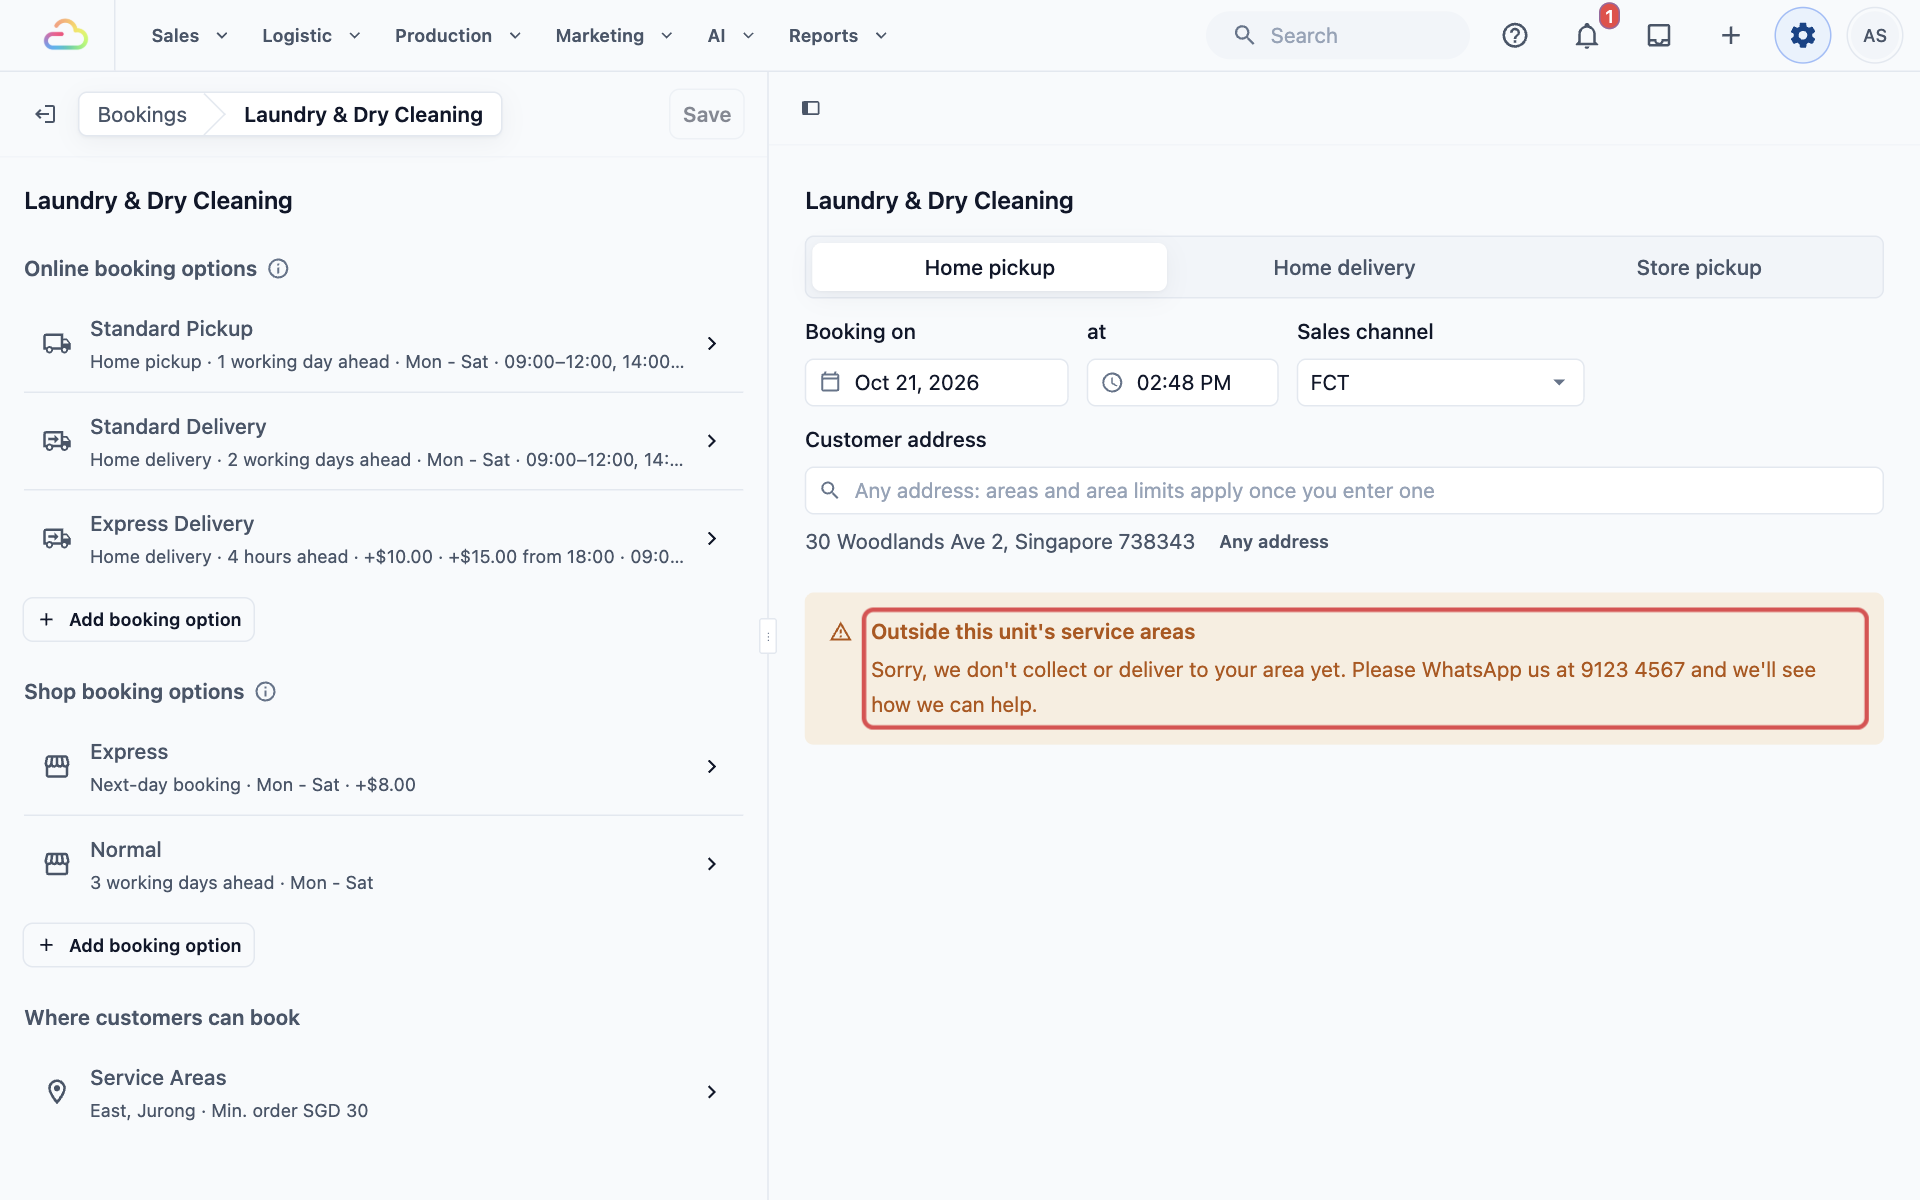The width and height of the screenshot is (1920, 1200).
Task: Expand the Sales menu
Action: tap(190, 36)
